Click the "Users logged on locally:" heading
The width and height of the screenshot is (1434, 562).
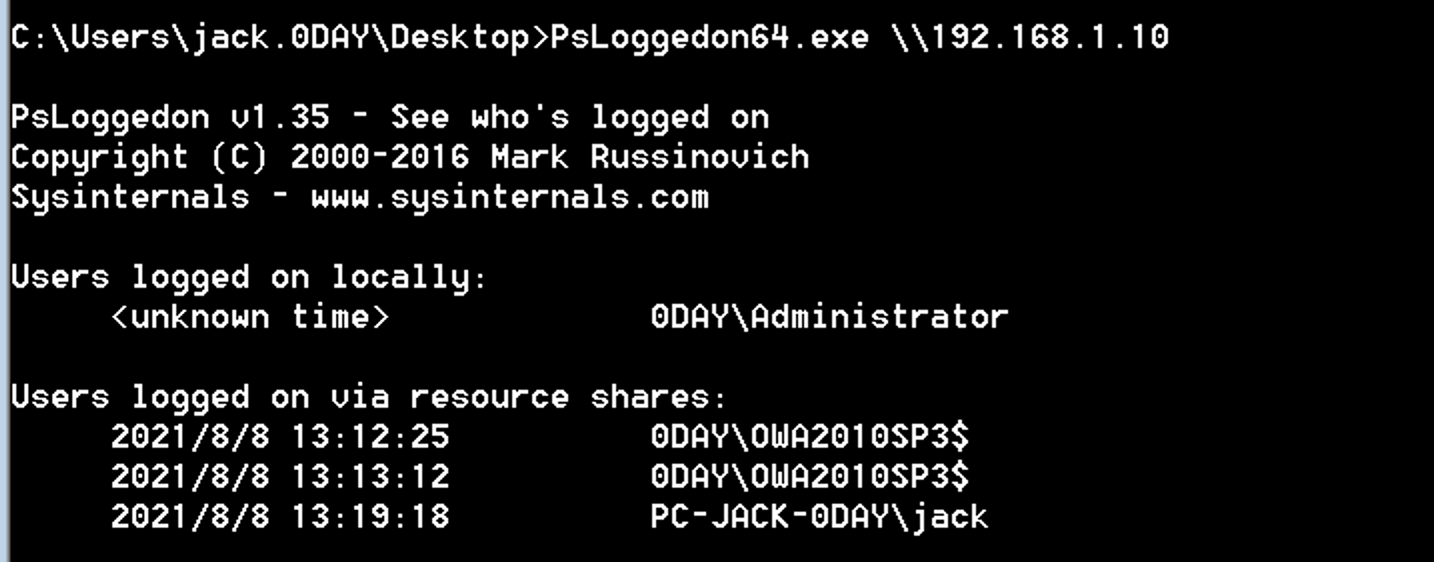pos(249,277)
